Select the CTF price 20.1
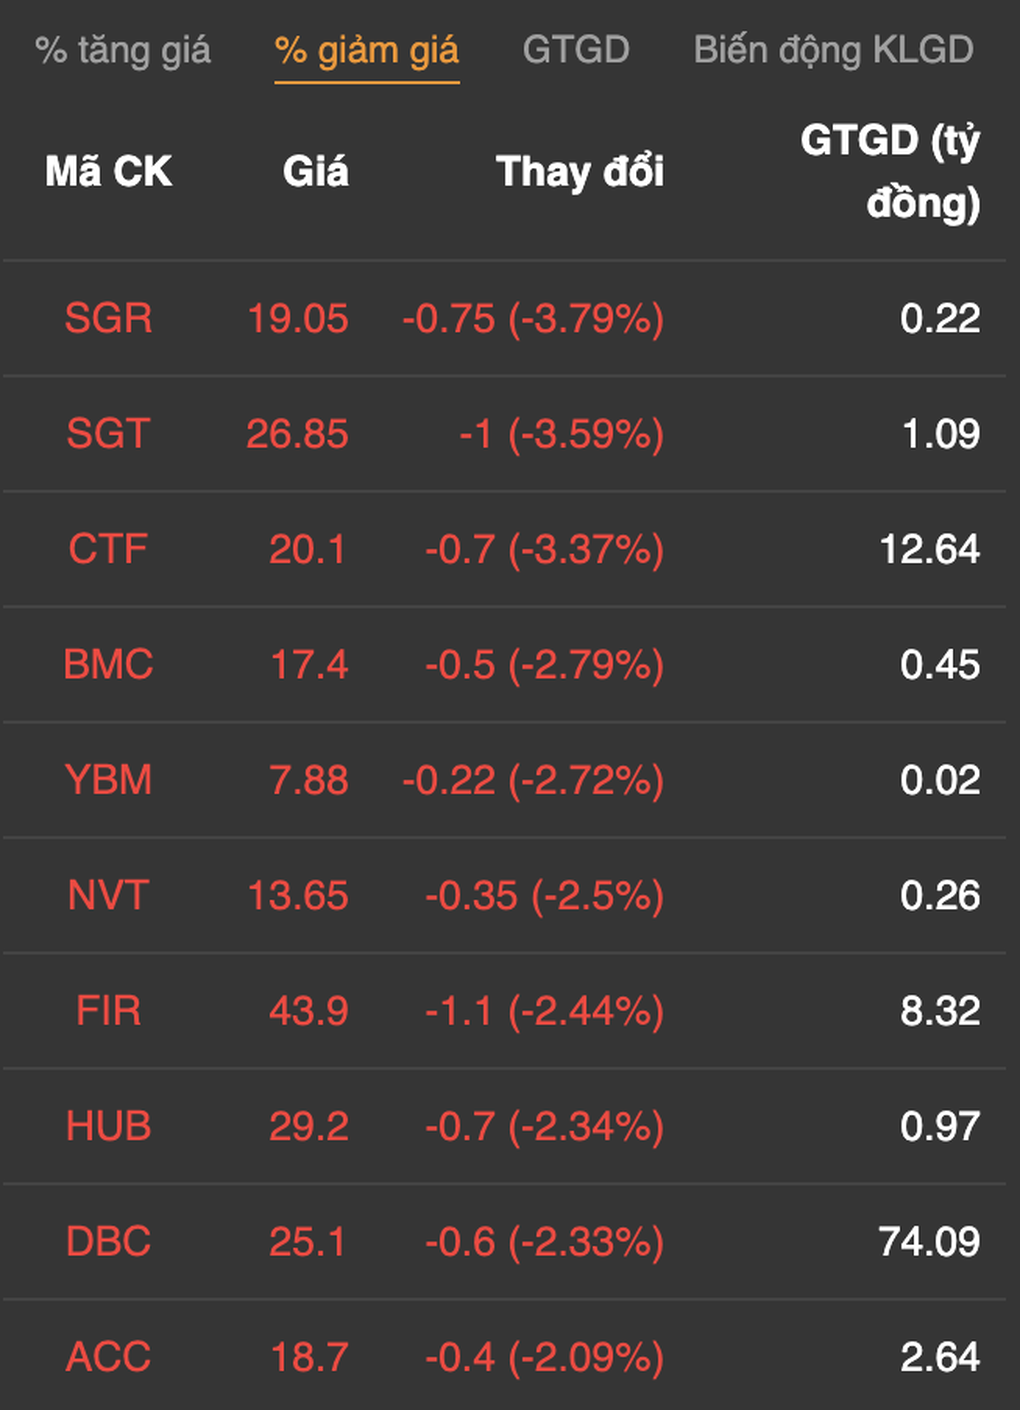Screen dimensions: 1020x1410 click(x=308, y=549)
